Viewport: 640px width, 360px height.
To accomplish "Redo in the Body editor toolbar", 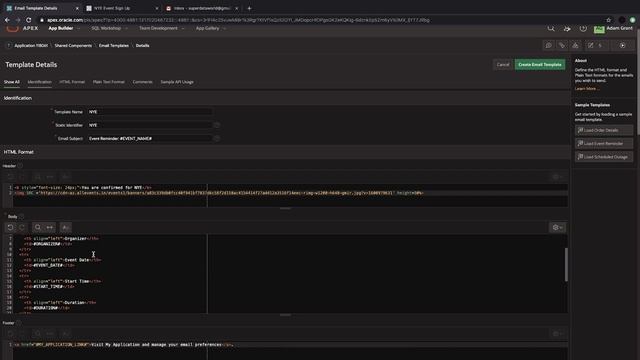I will pos(22,227).
